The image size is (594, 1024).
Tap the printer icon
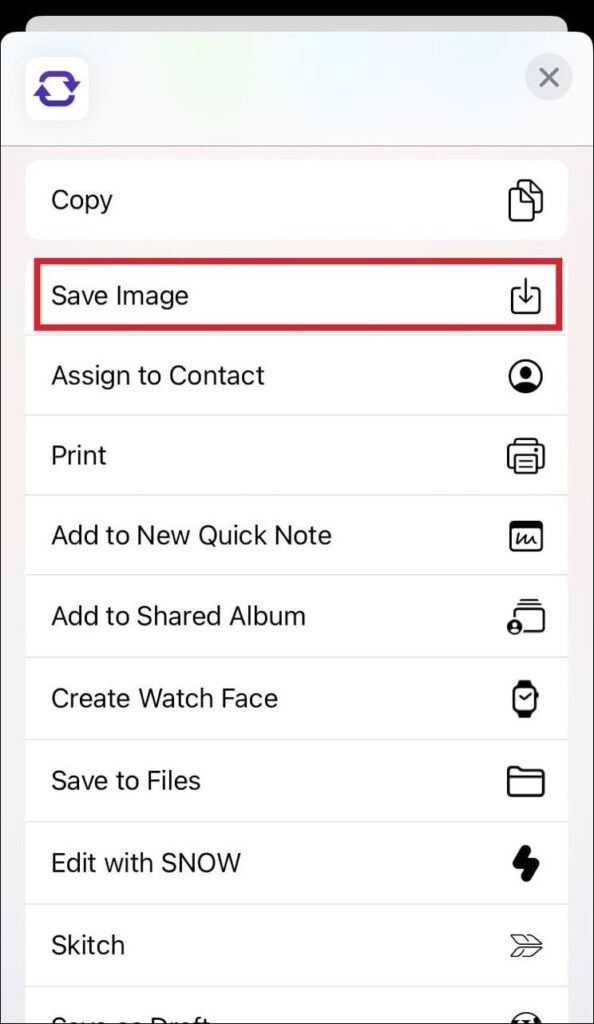(x=525, y=456)
